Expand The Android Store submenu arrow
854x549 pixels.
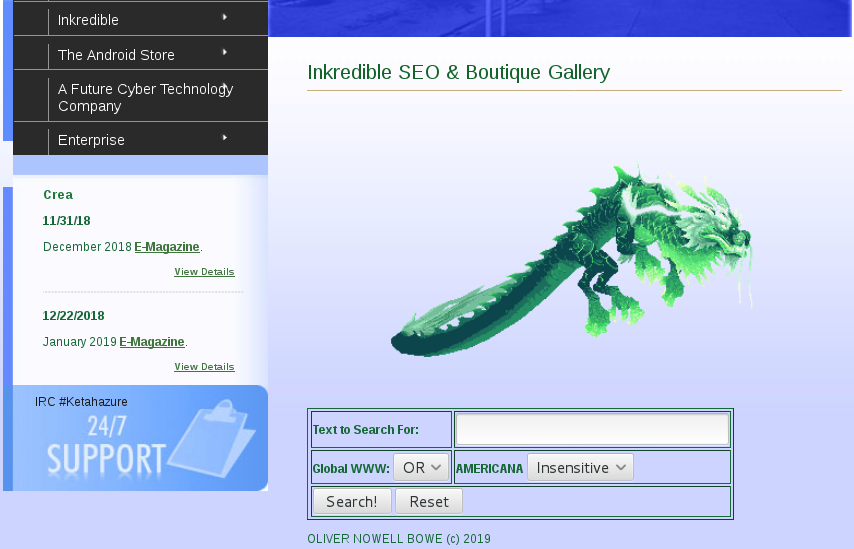225,52
